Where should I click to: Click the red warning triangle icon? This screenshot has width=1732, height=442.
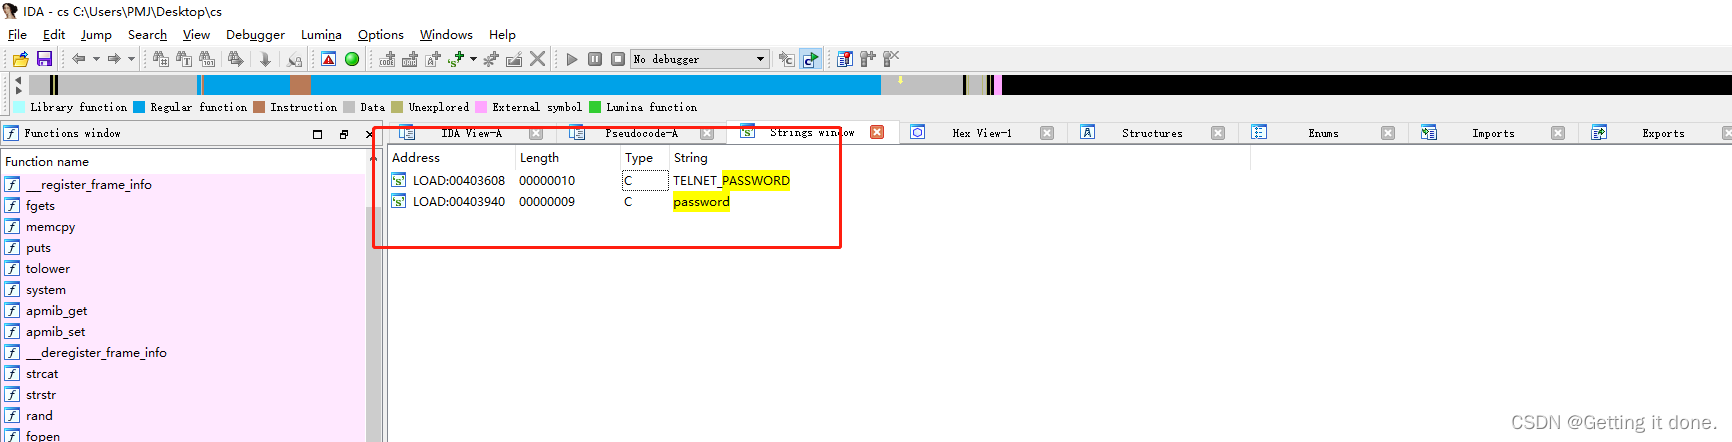(329, 59)
